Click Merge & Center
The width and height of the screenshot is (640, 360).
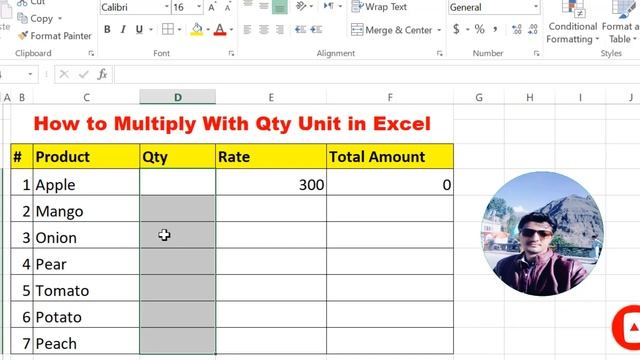[x=391, y=30]
